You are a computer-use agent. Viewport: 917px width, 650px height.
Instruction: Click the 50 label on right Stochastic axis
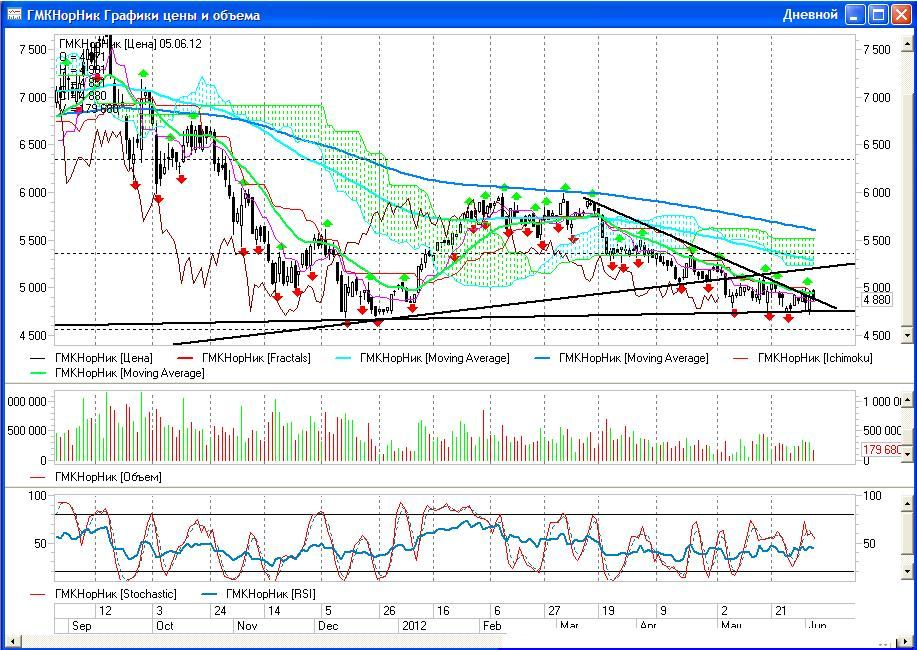point(869,544)
